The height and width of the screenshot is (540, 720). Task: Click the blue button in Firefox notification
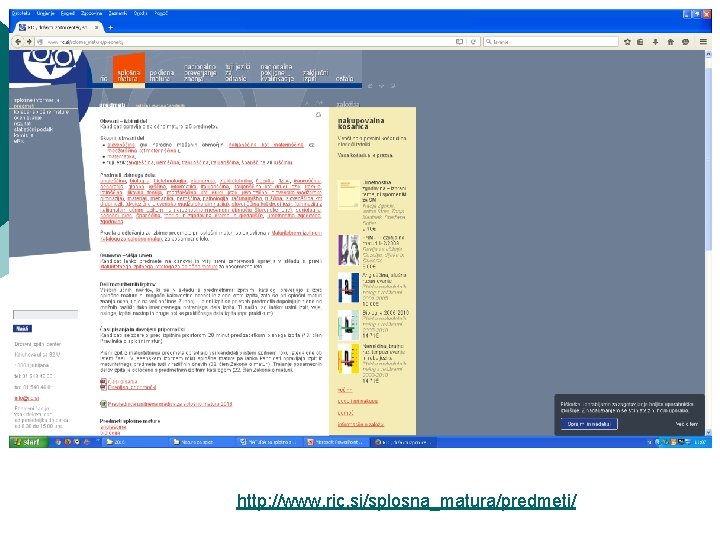(x=589, y=424)
